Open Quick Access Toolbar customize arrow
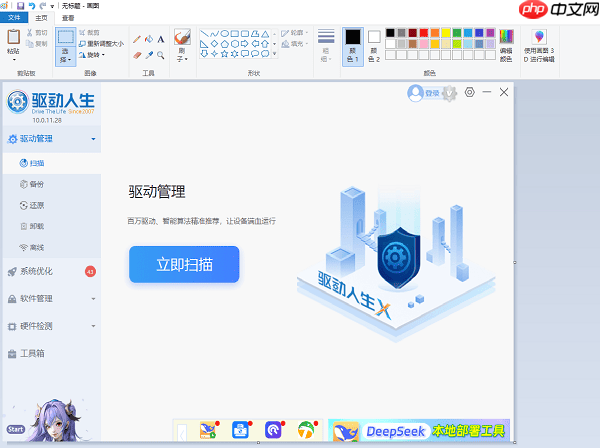 point(52,6)
